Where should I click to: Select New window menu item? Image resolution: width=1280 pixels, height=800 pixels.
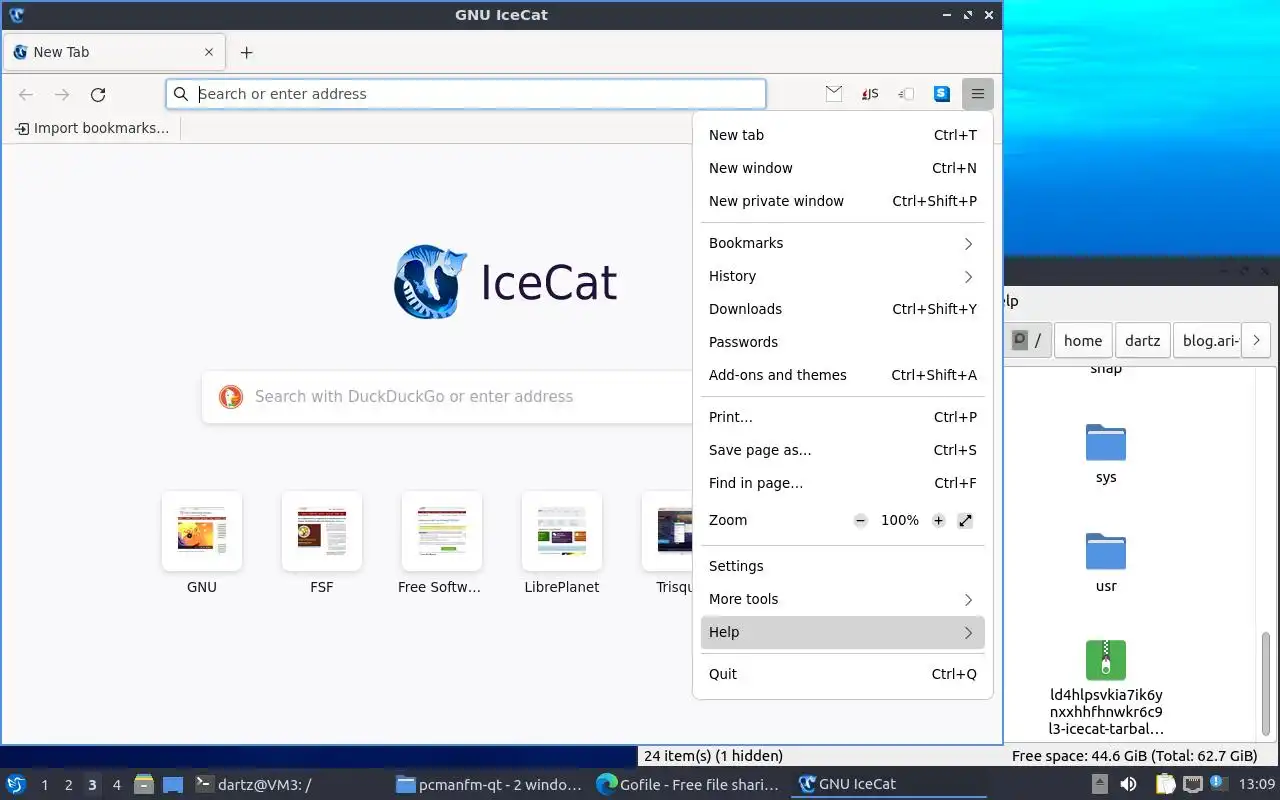pos(842,168)
